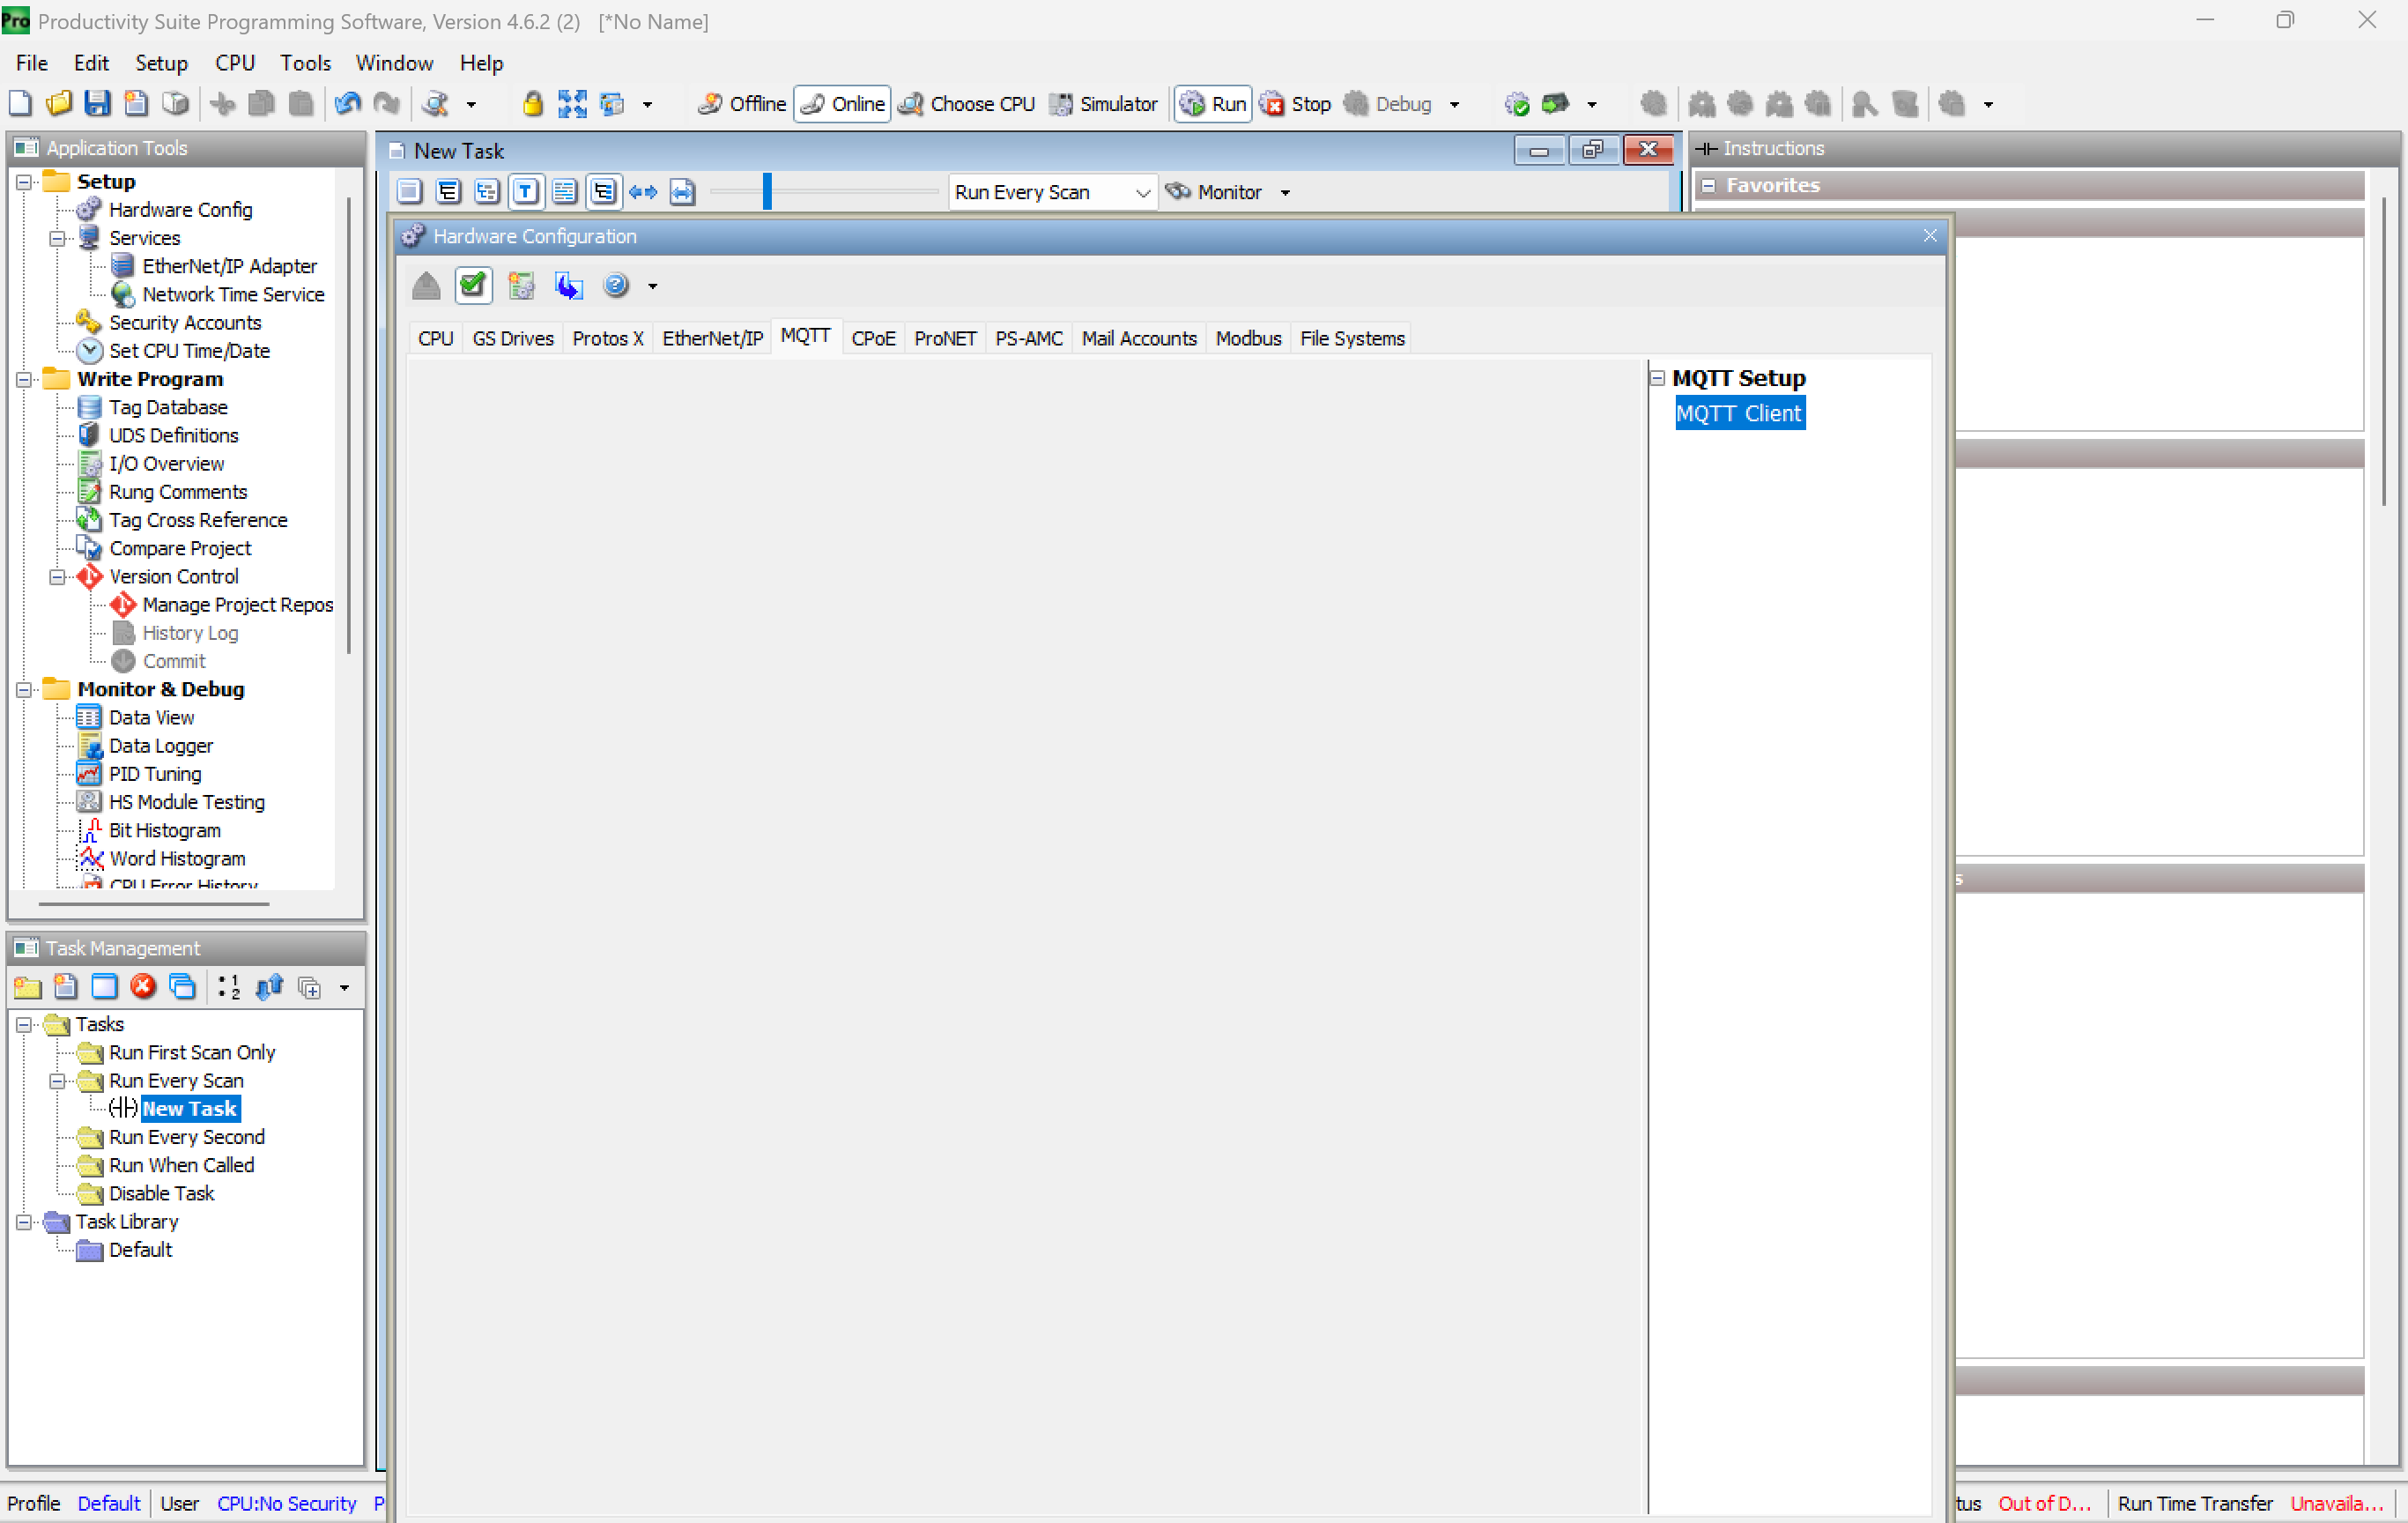Open Data View under Monitor & Debug

tap(151, 718)
